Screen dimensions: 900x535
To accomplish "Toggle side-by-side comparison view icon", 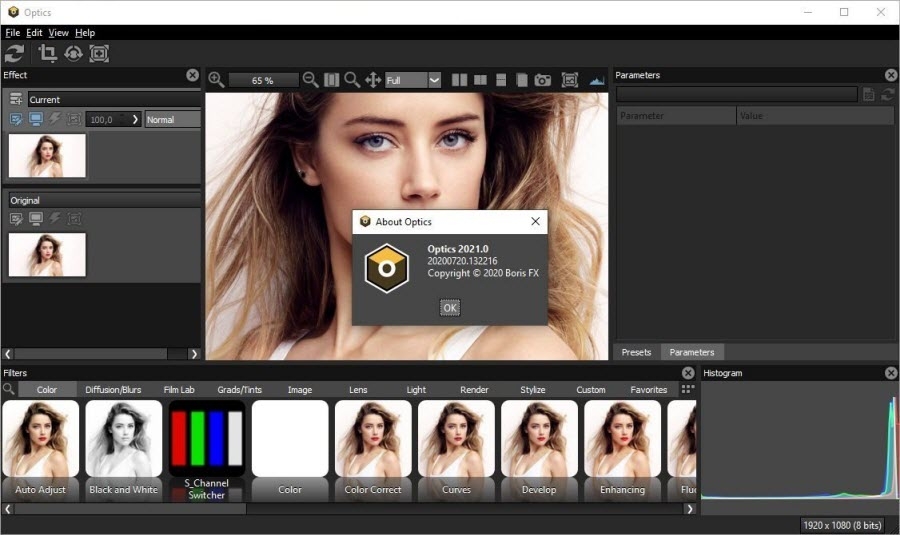I will pyautogui.click(x=459, y=80).
